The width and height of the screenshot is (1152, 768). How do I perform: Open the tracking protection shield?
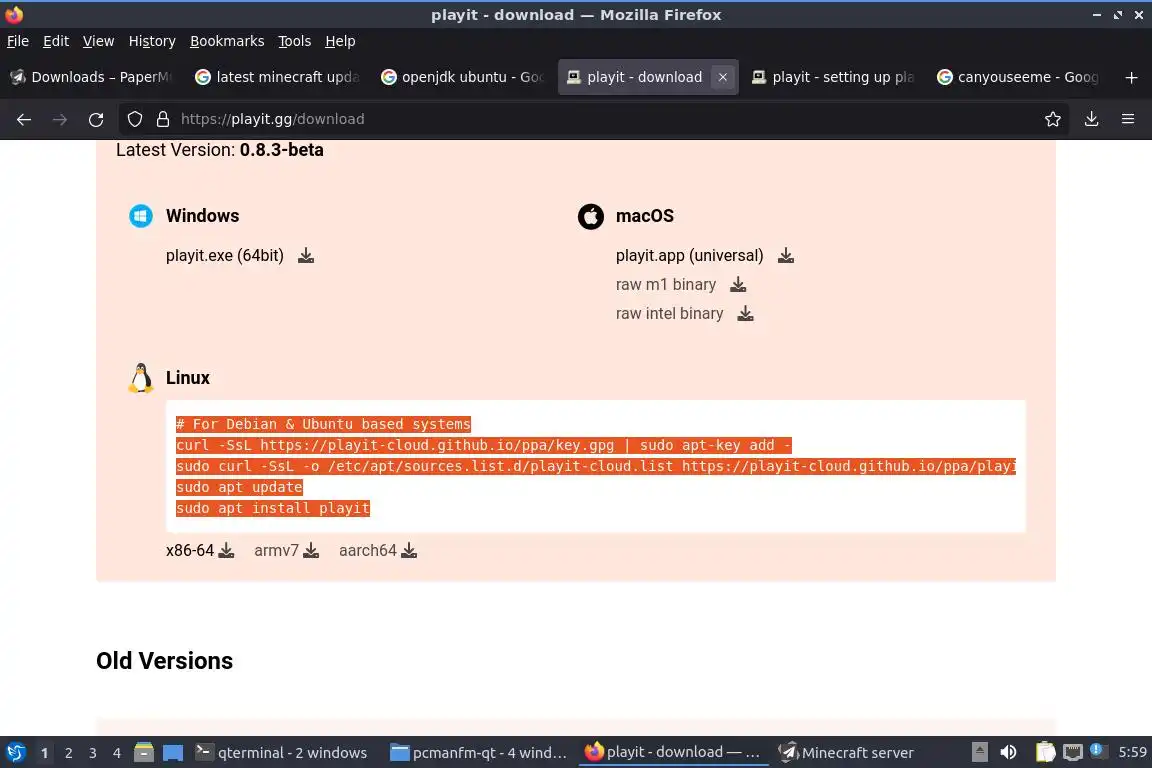point(134,119)
